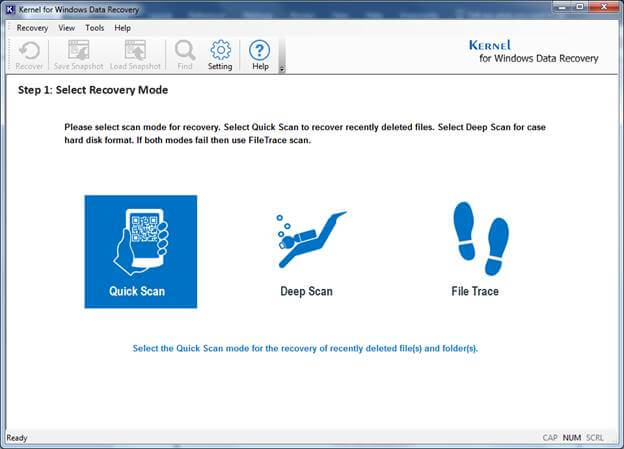Open the View menu
The height and width of the screenshot is (449, 624).
coord(66,28)
